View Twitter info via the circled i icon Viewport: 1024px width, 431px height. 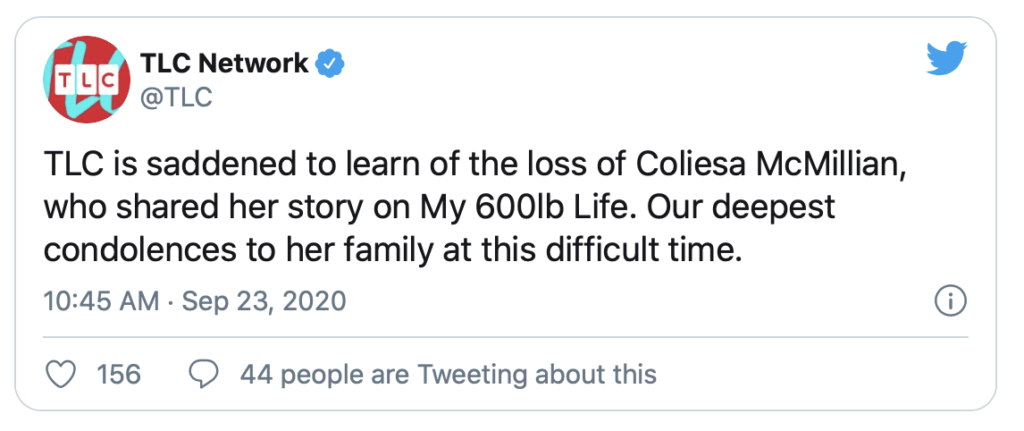click(x=951, y=302)
